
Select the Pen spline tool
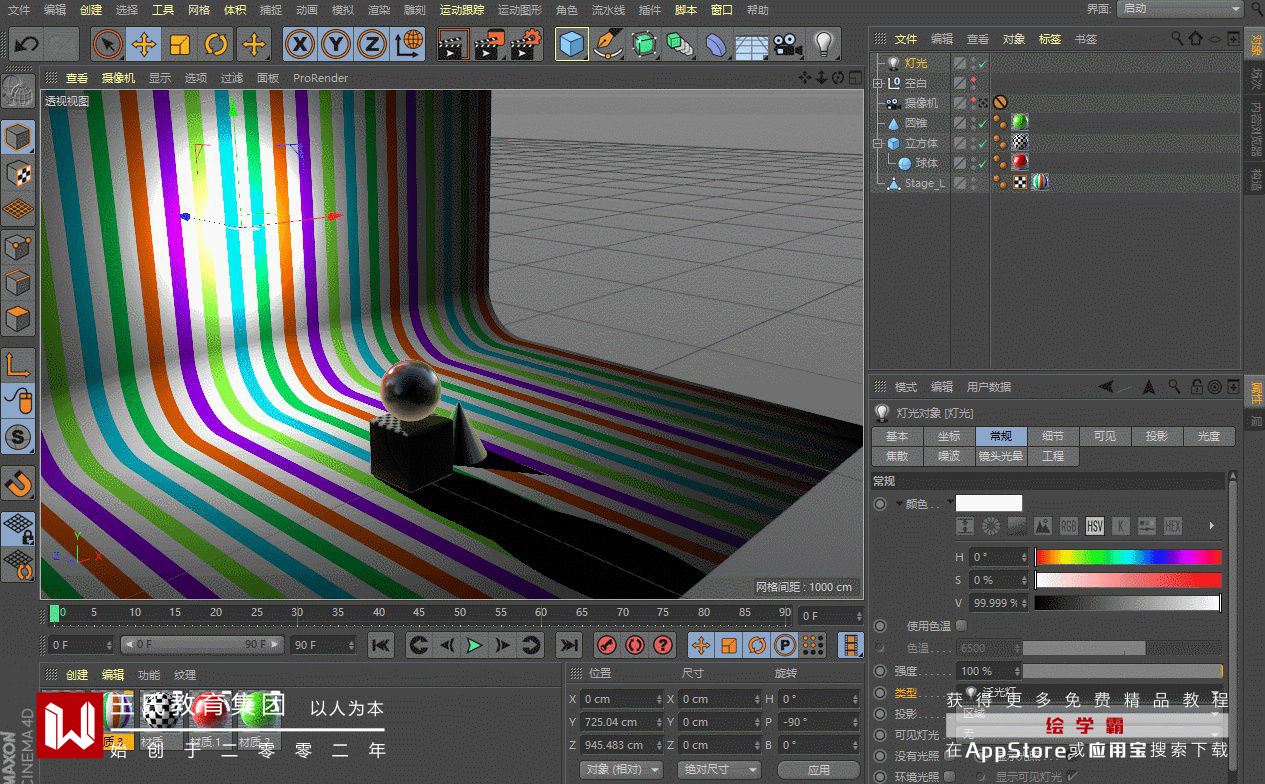click(608, 44)
